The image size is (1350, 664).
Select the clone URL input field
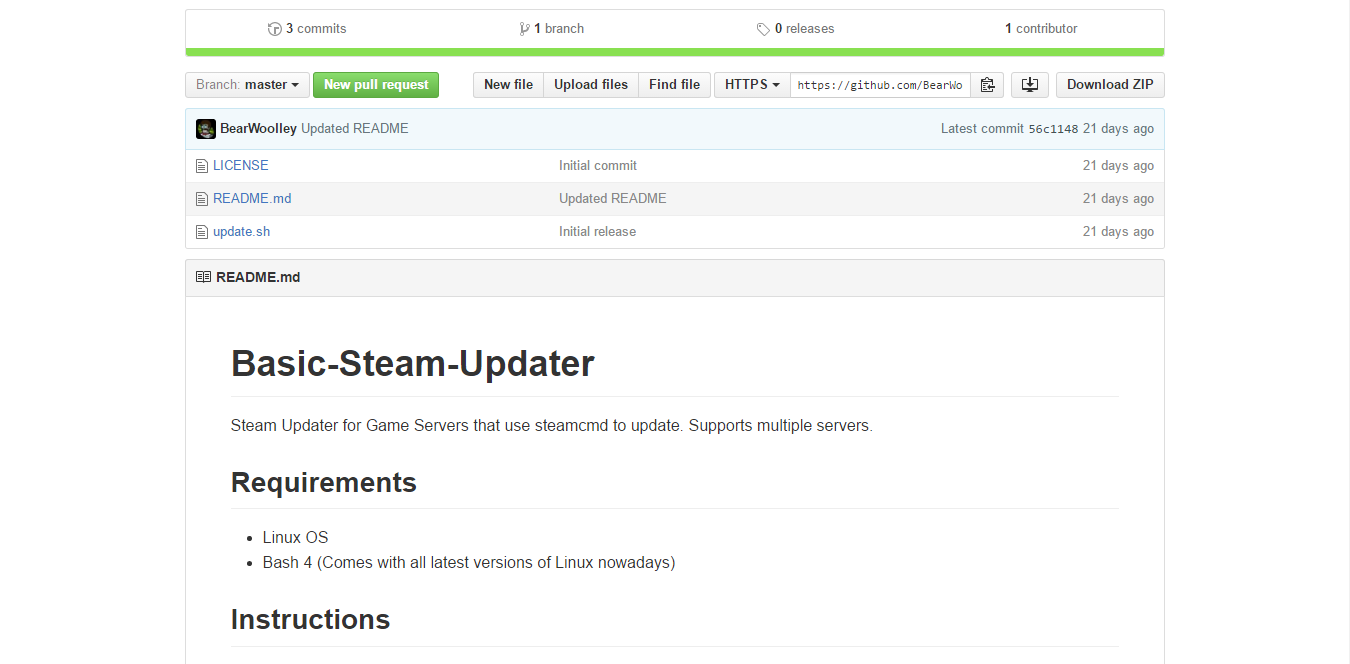click(x=880, y=85)
